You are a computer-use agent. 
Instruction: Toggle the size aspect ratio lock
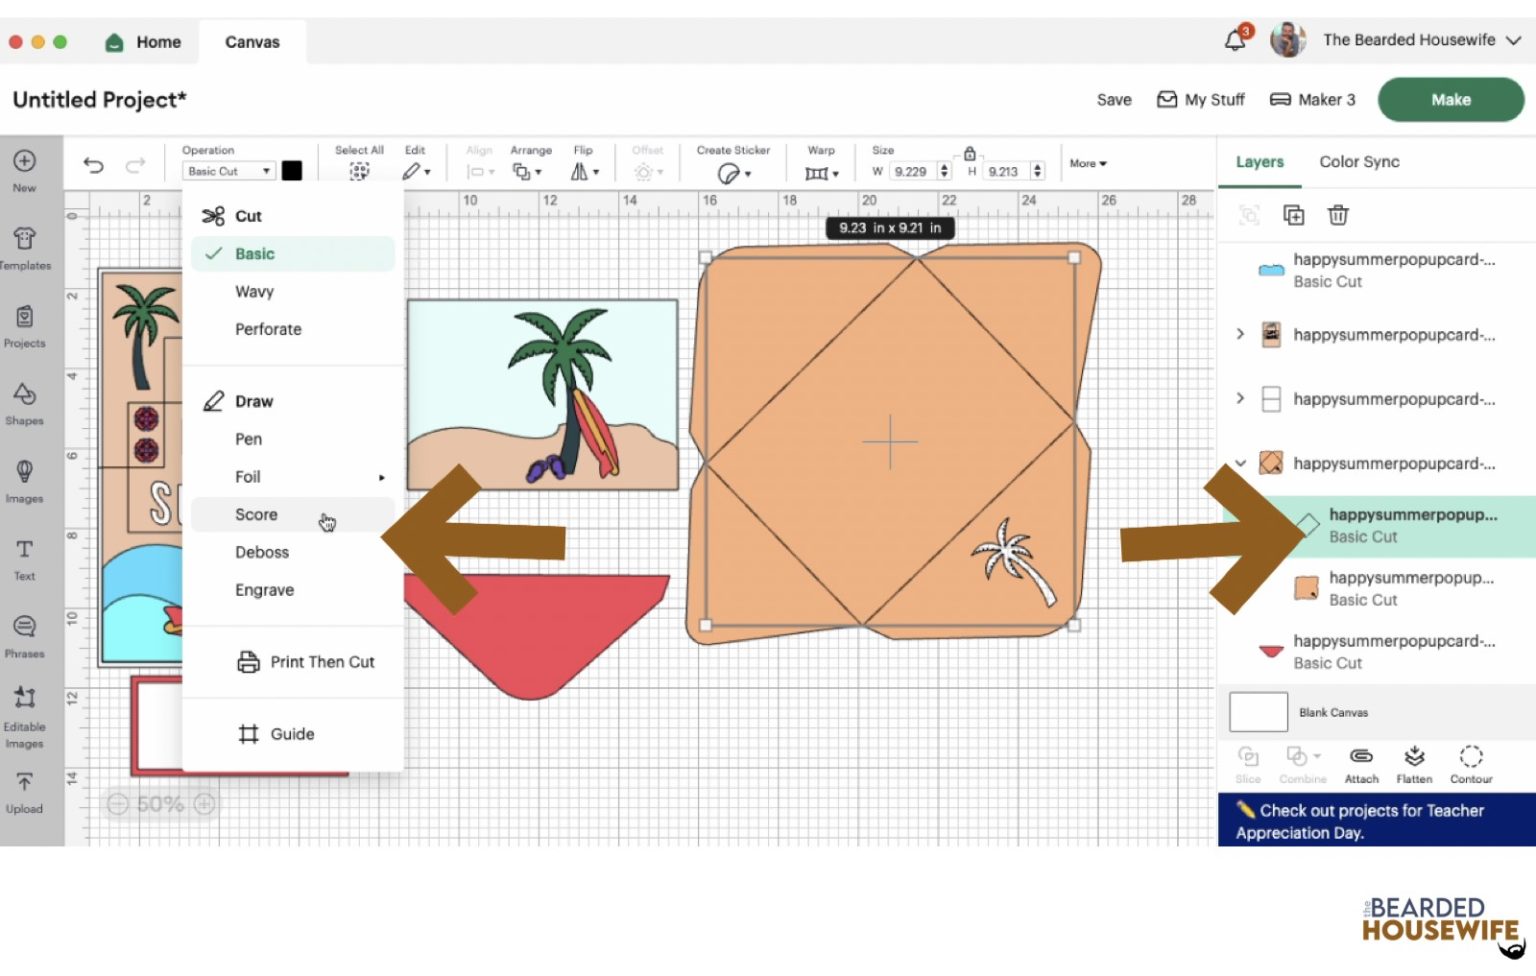969,154
